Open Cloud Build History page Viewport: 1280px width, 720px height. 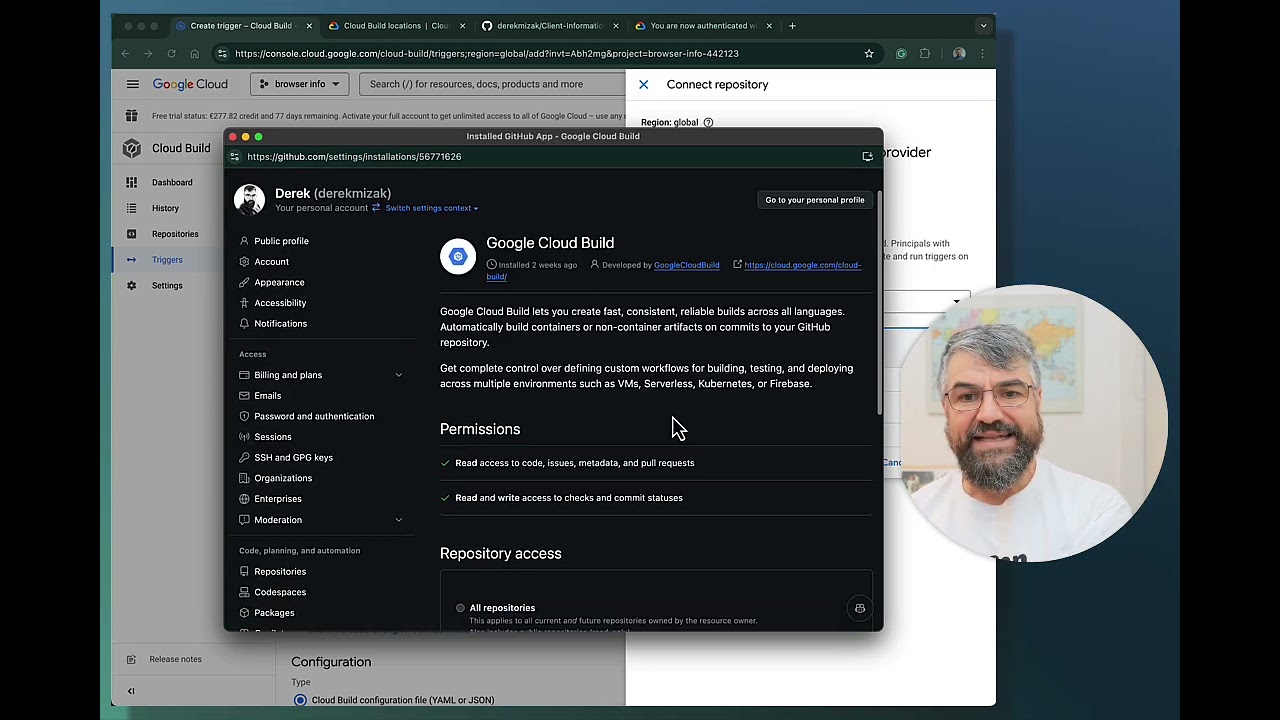pyautogui.click(x=165, y=208)
